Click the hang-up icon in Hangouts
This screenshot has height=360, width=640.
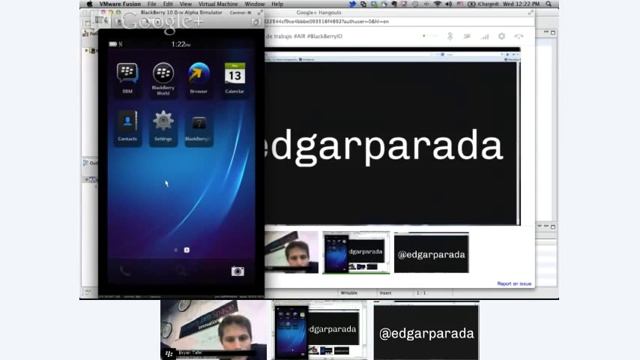click(x=519, y=36)
